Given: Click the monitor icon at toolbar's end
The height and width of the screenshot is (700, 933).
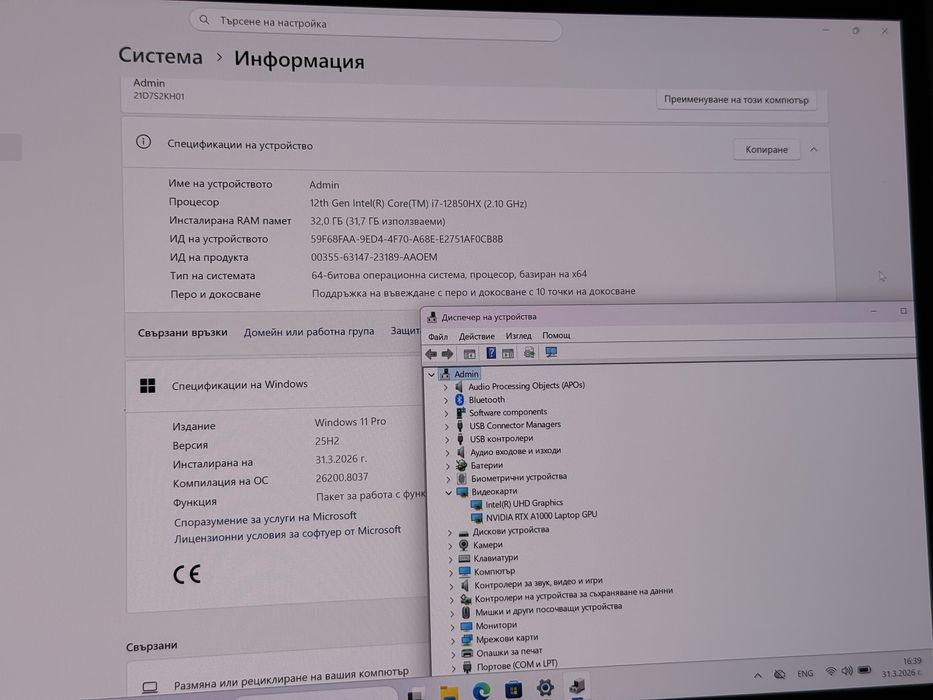Looking at the screenshot, I should click(552, 352).
